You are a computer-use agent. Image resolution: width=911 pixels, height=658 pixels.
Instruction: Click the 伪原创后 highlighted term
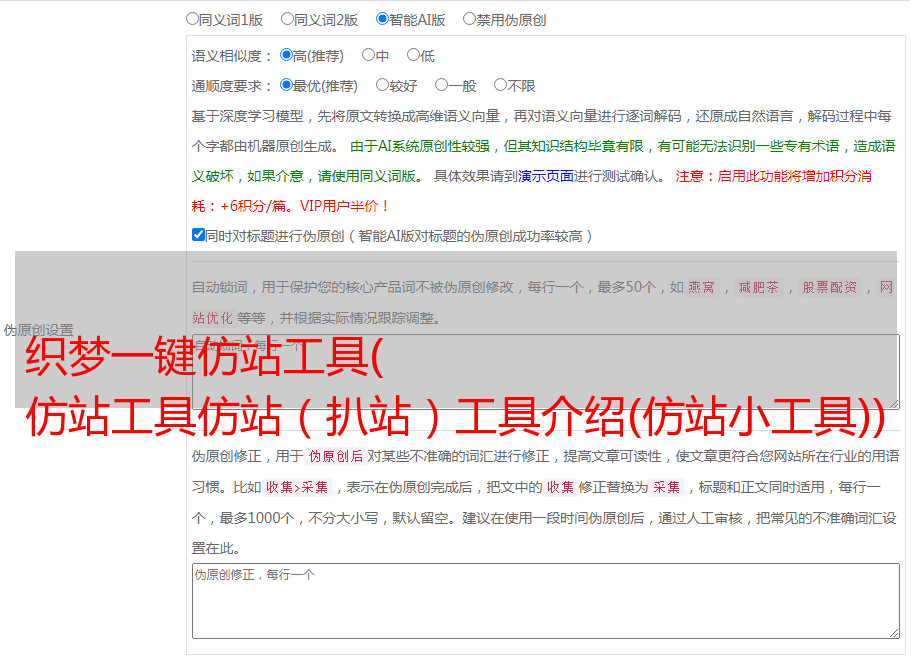pyautogui.click(x=336, y=456)
